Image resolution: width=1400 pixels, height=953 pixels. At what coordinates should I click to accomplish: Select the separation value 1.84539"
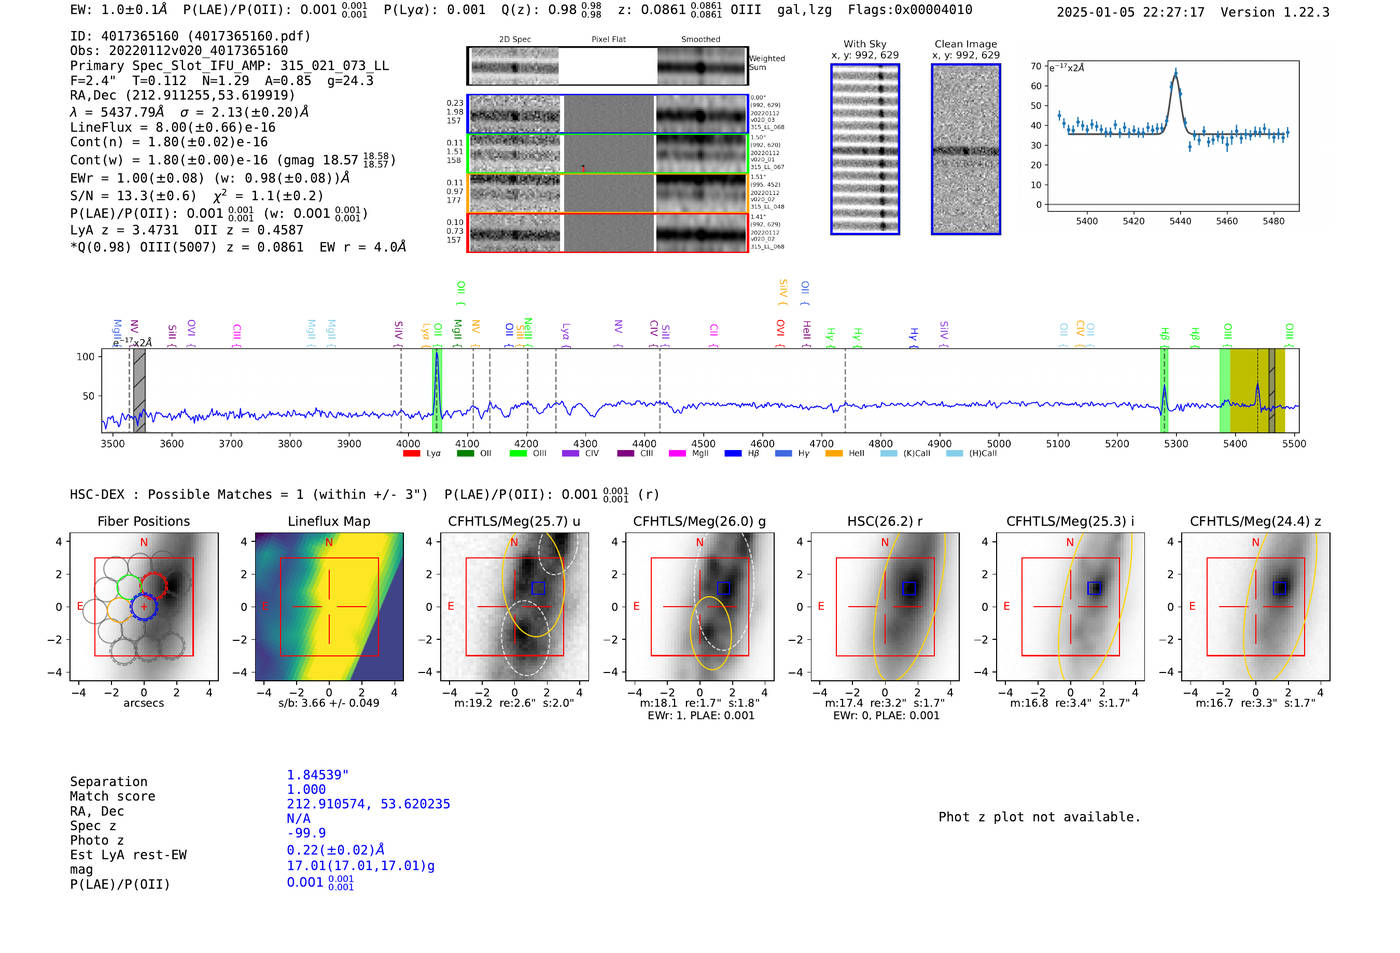pos(318,775)
